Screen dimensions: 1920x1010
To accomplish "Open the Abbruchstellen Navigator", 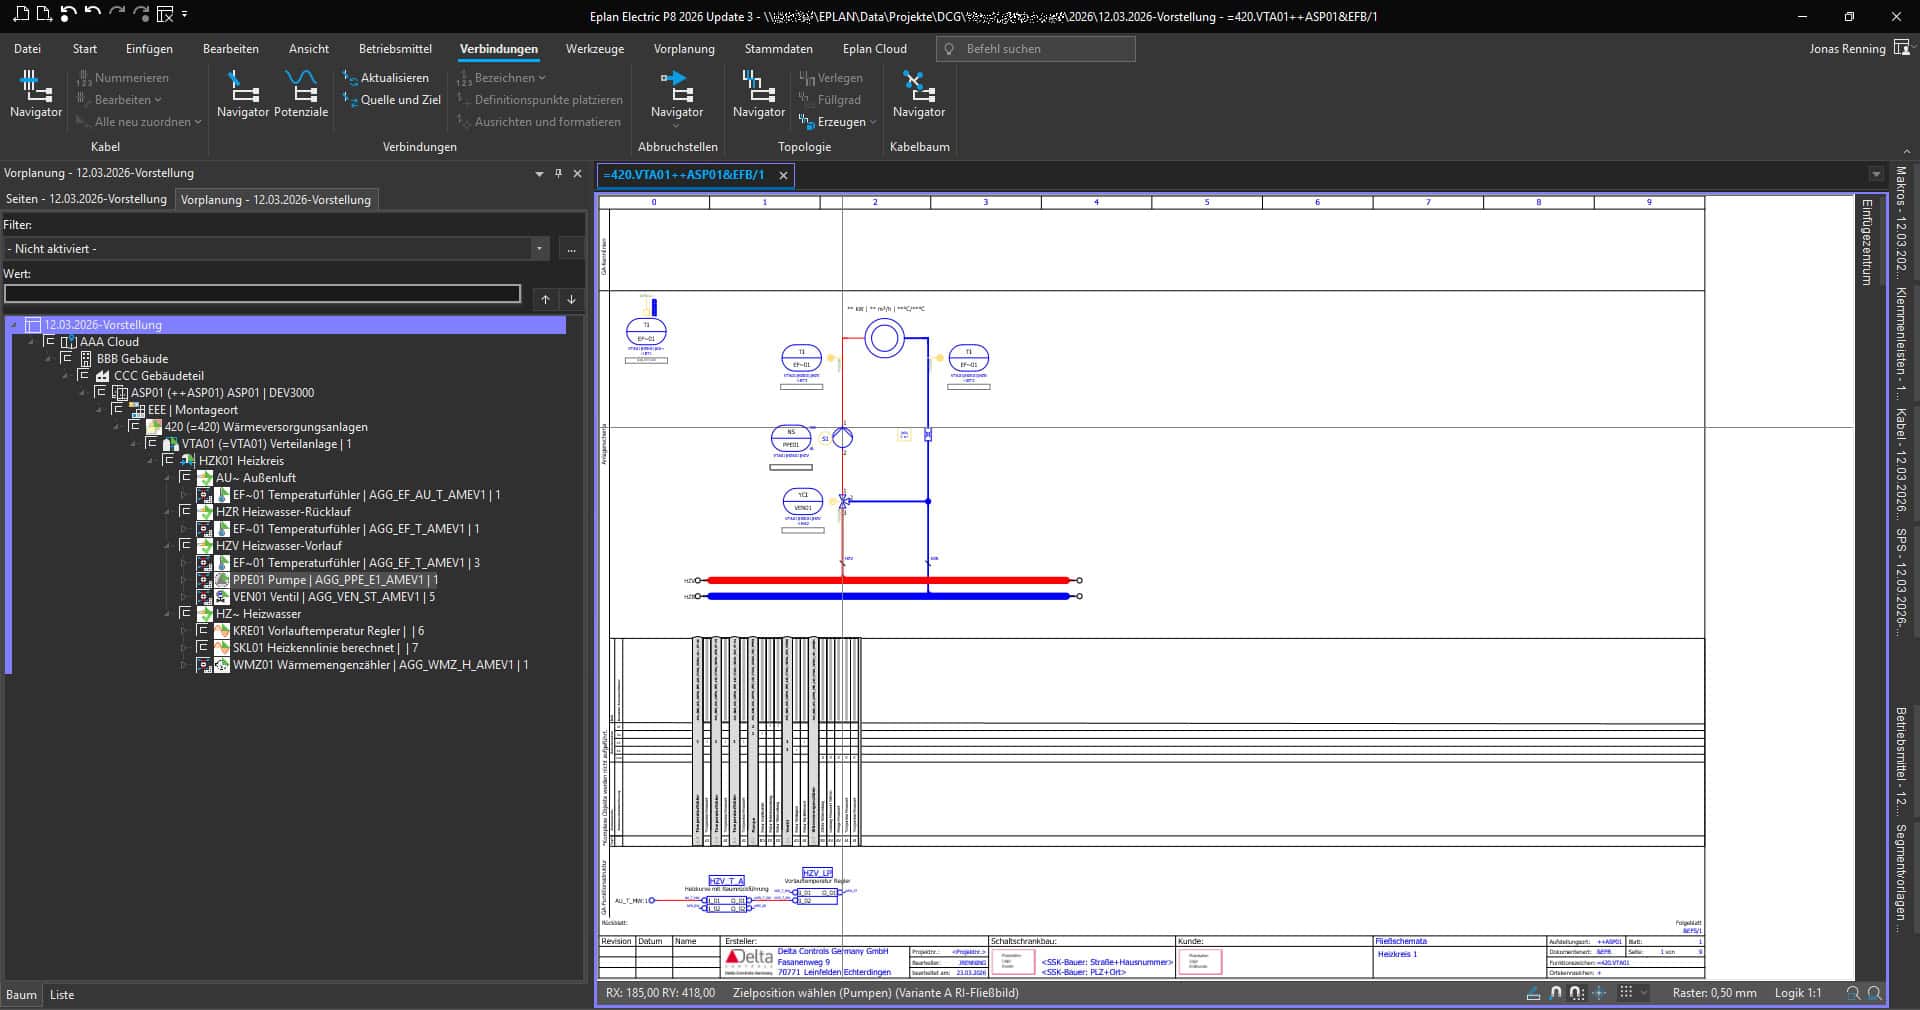I will point(677,94).
